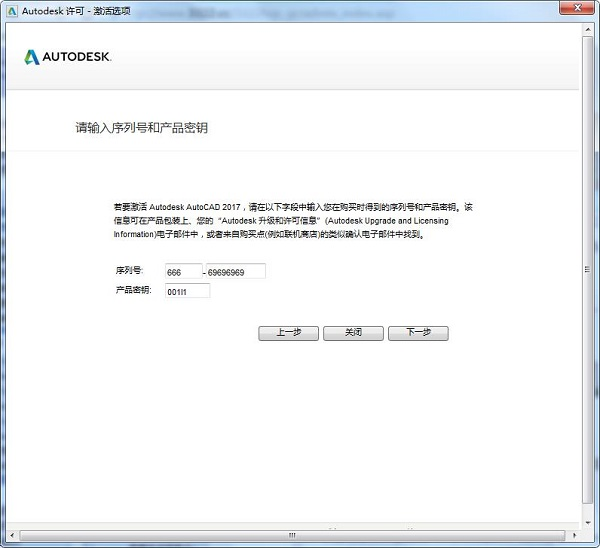600x548 pixels.
Task: Click the vertical scrollbar down arrow
Action: [x=588, y=521]
